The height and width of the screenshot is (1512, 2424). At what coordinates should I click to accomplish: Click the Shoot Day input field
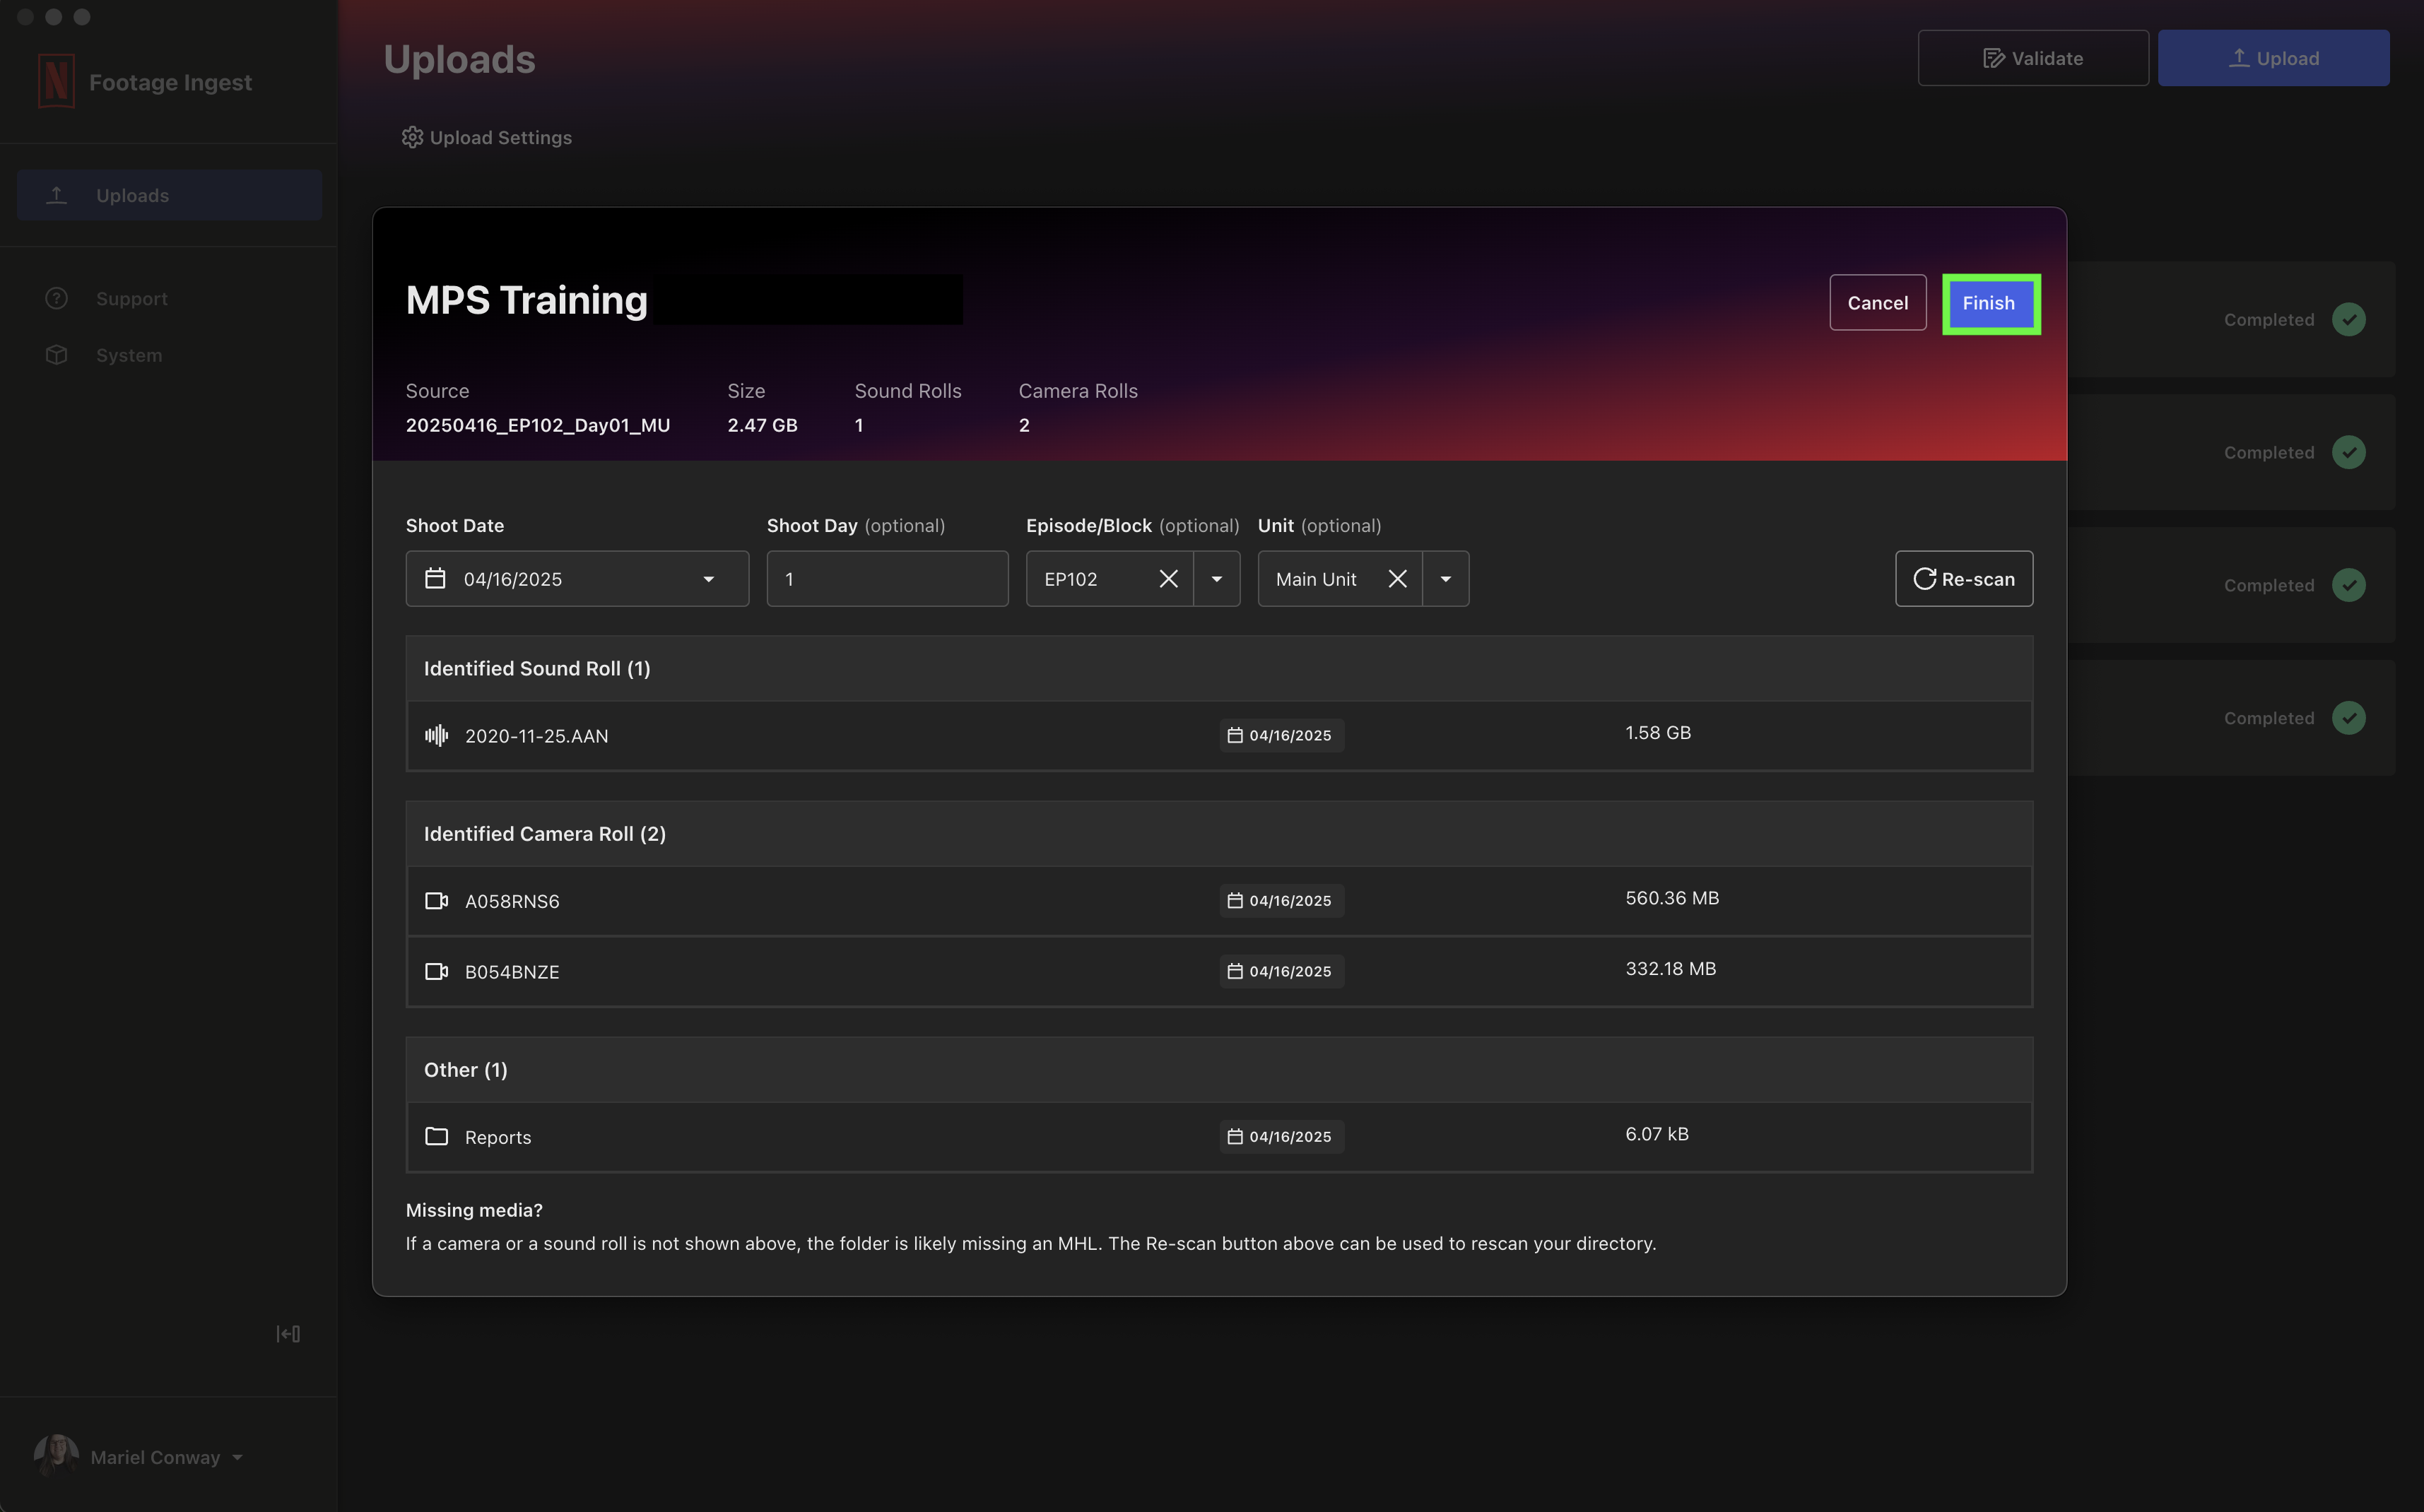pos(887,579)
